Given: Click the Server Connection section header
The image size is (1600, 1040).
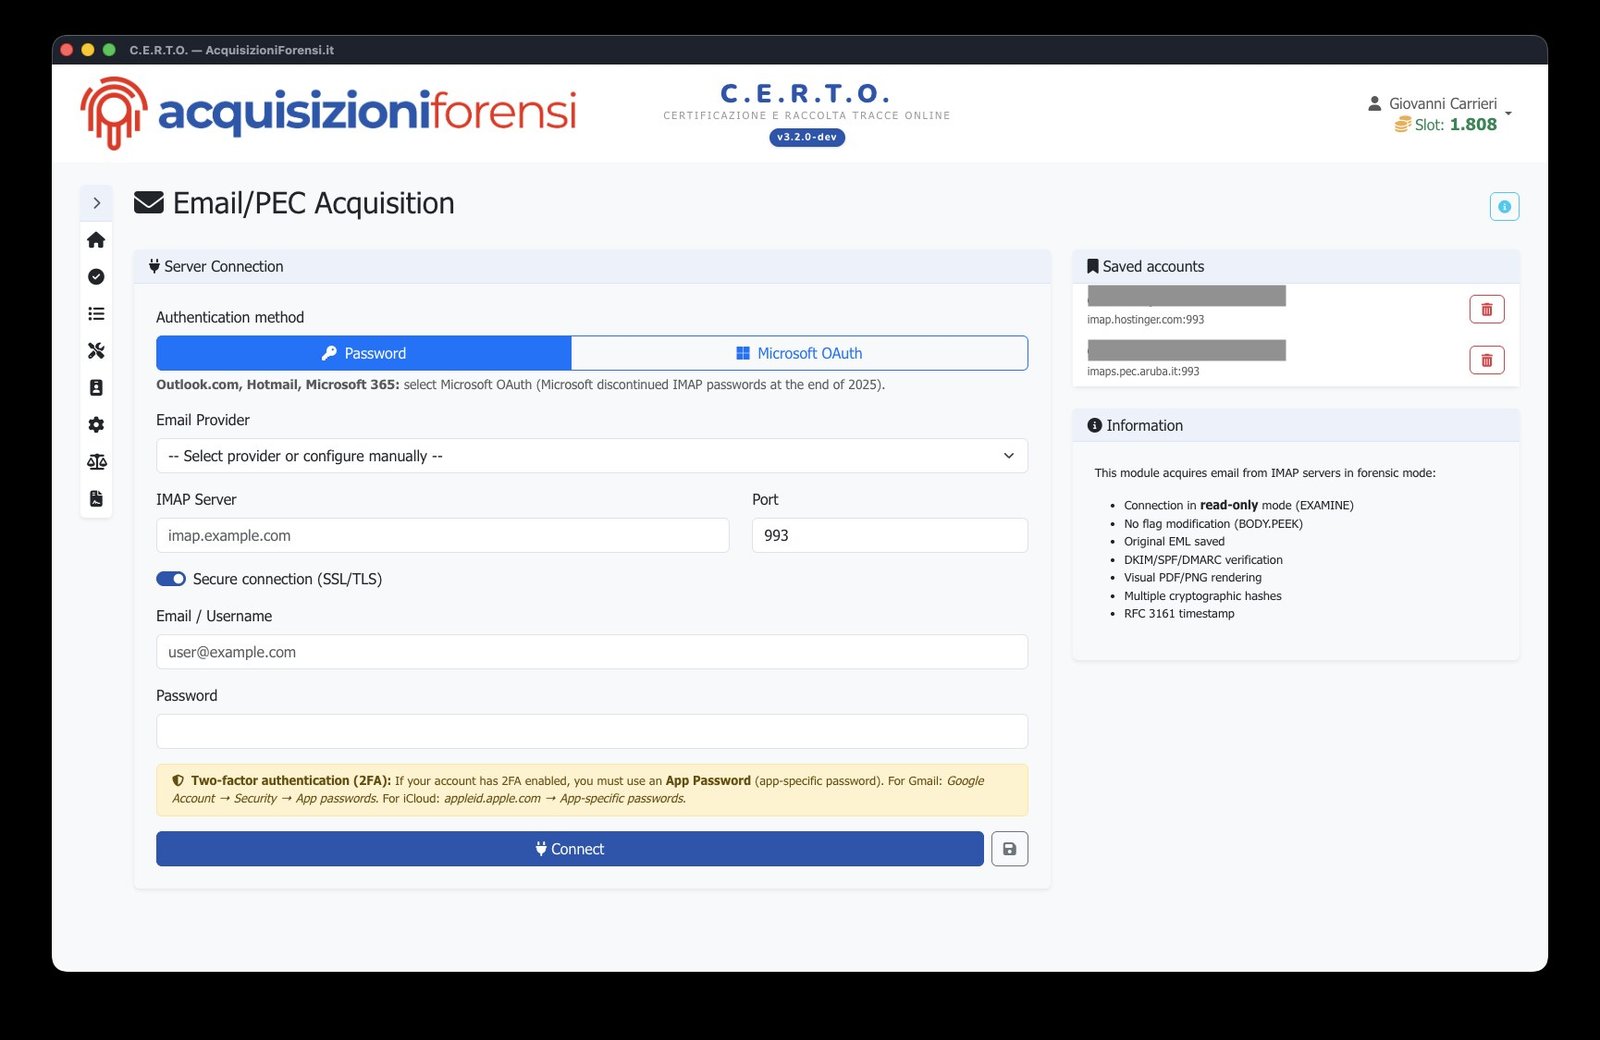Looking at the screenshot, I should tap(592, 266).
